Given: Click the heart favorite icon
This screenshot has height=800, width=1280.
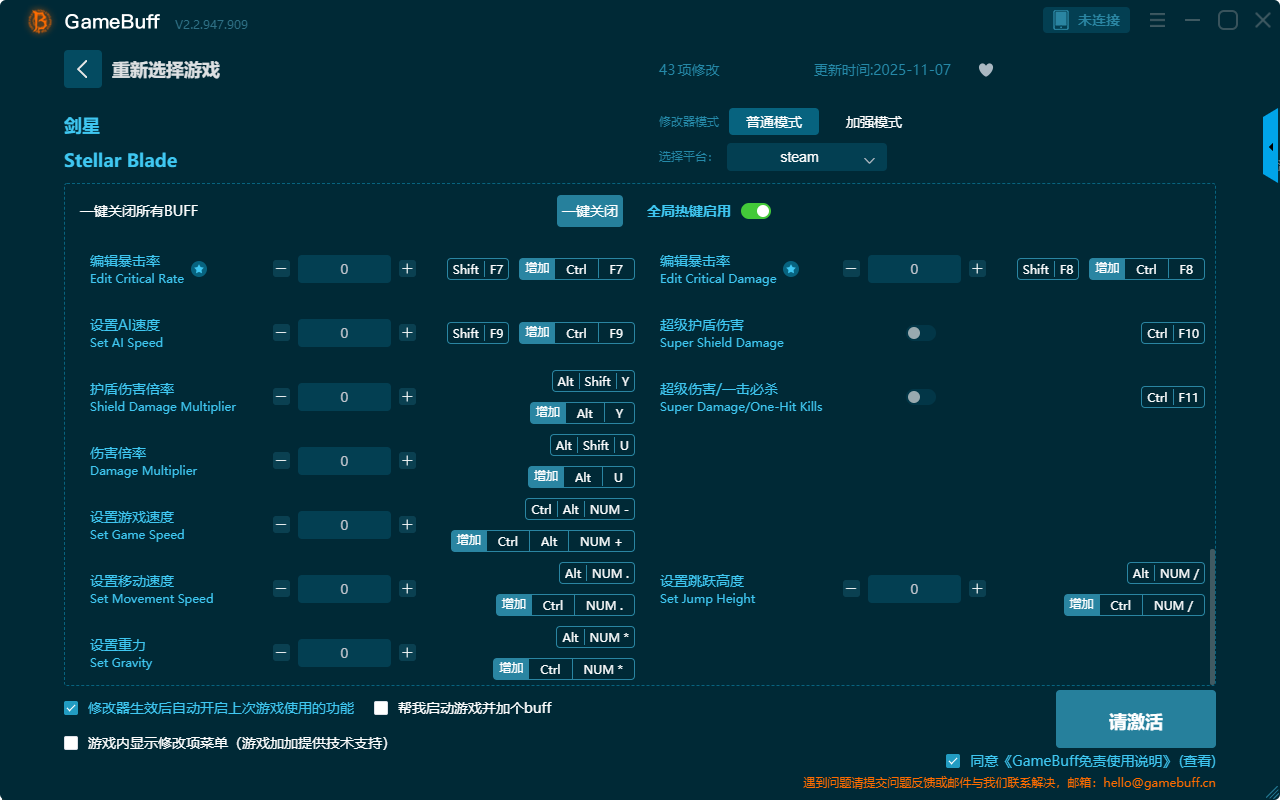Looking at the screenshot, I should tap(985, 70).
